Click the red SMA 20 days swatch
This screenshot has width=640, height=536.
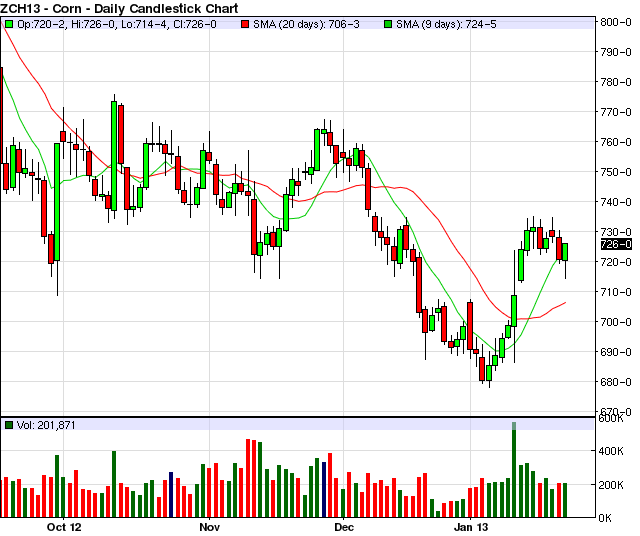pos(245,24)
